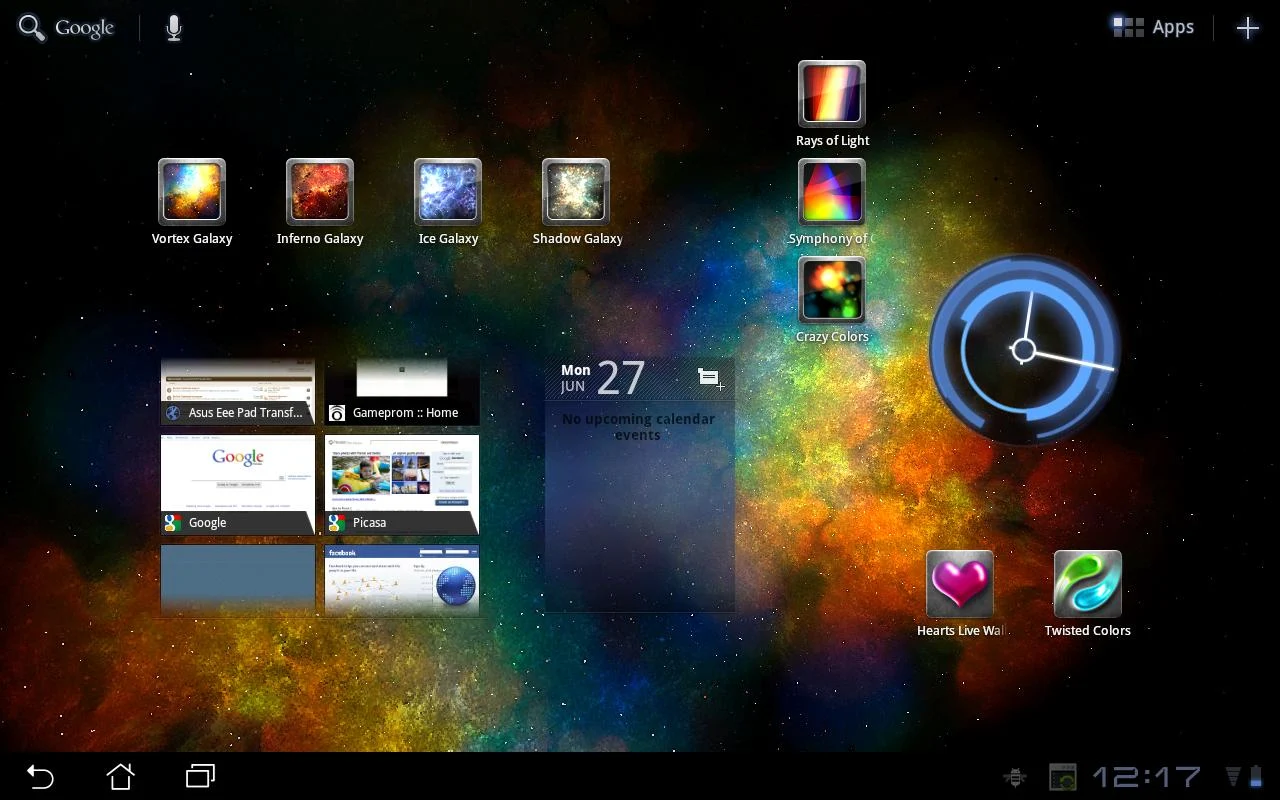Open the Google search box
The height and width of the screenshot is (800, 1280).
(x=67, y=28)
